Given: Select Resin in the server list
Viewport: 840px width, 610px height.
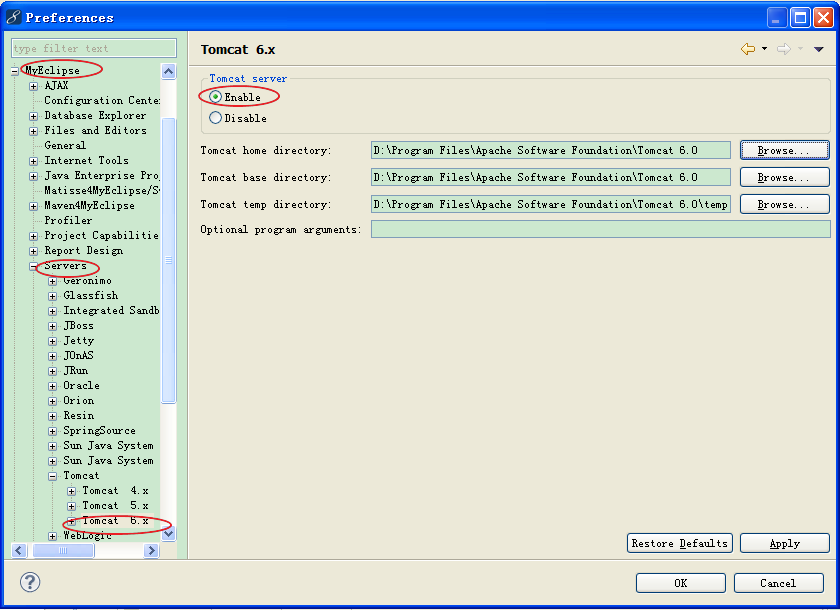Looking at the screenshot, I should tap(79, 415).
